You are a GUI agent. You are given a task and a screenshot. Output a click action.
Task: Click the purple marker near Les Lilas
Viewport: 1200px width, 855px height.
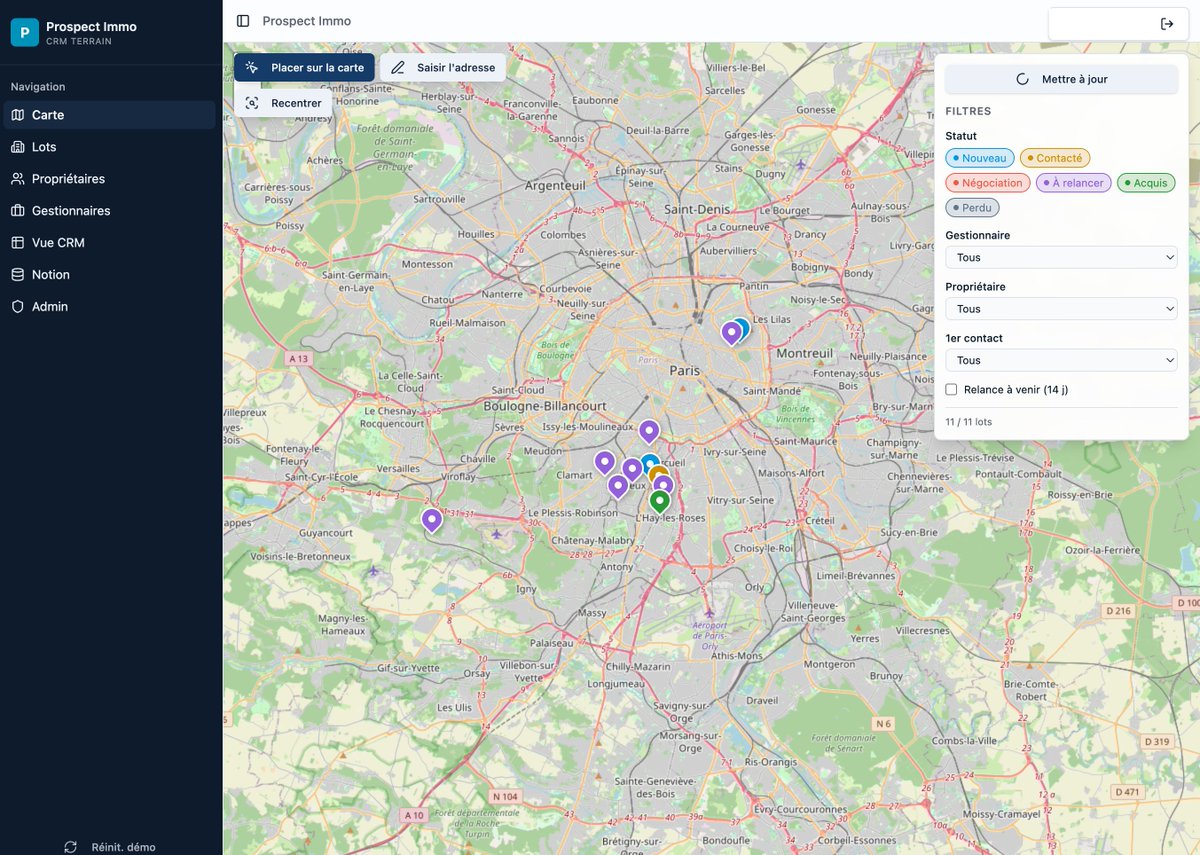coord(731,332)
